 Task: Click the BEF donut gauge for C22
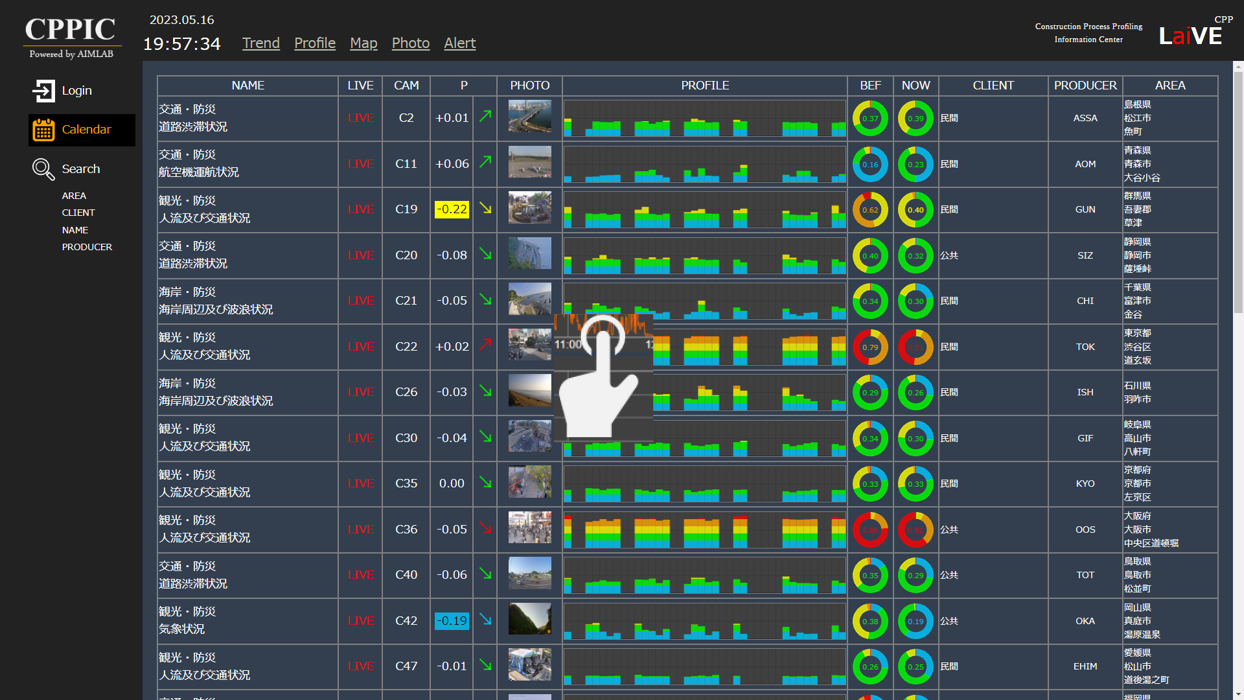[870, 347]
